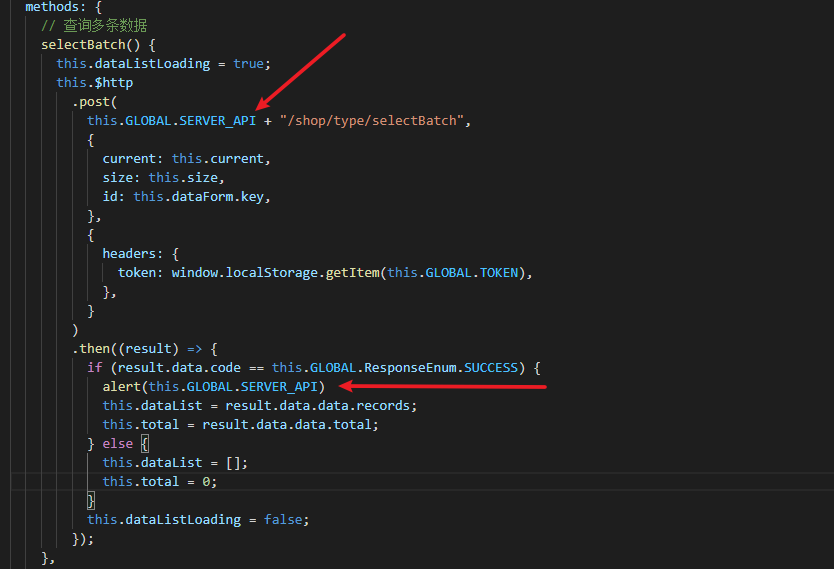The image size is (834, 569).
Task: Click the 'alert(this.GLOBAL.SERVER_API)' statement
Action: [214, 387]
